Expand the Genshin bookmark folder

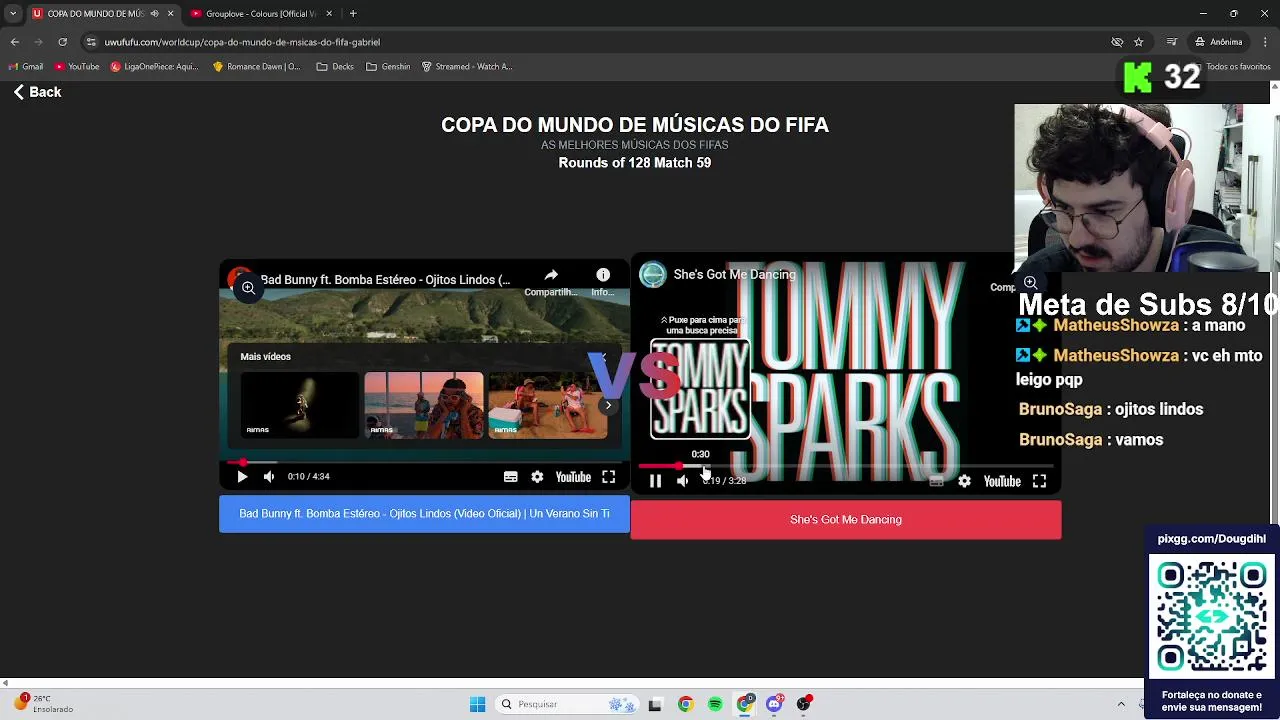coord(388,67)
